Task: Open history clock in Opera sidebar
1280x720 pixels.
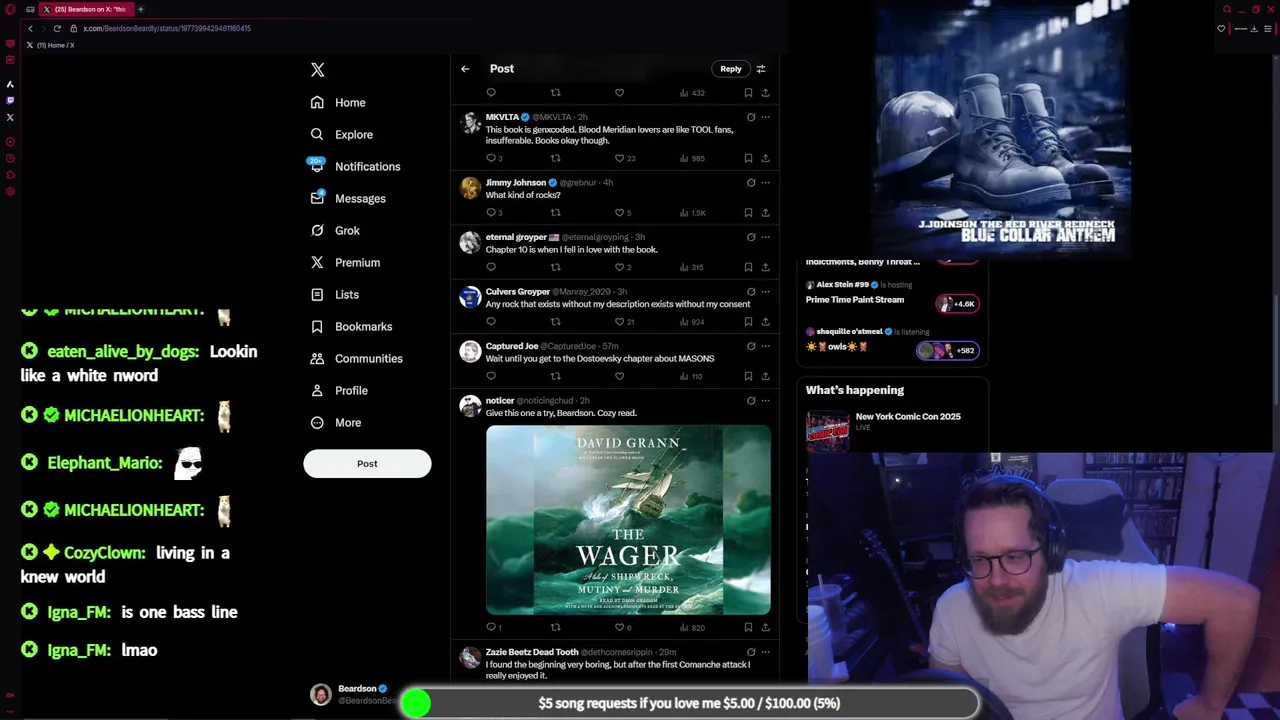Action: [10, 158]
